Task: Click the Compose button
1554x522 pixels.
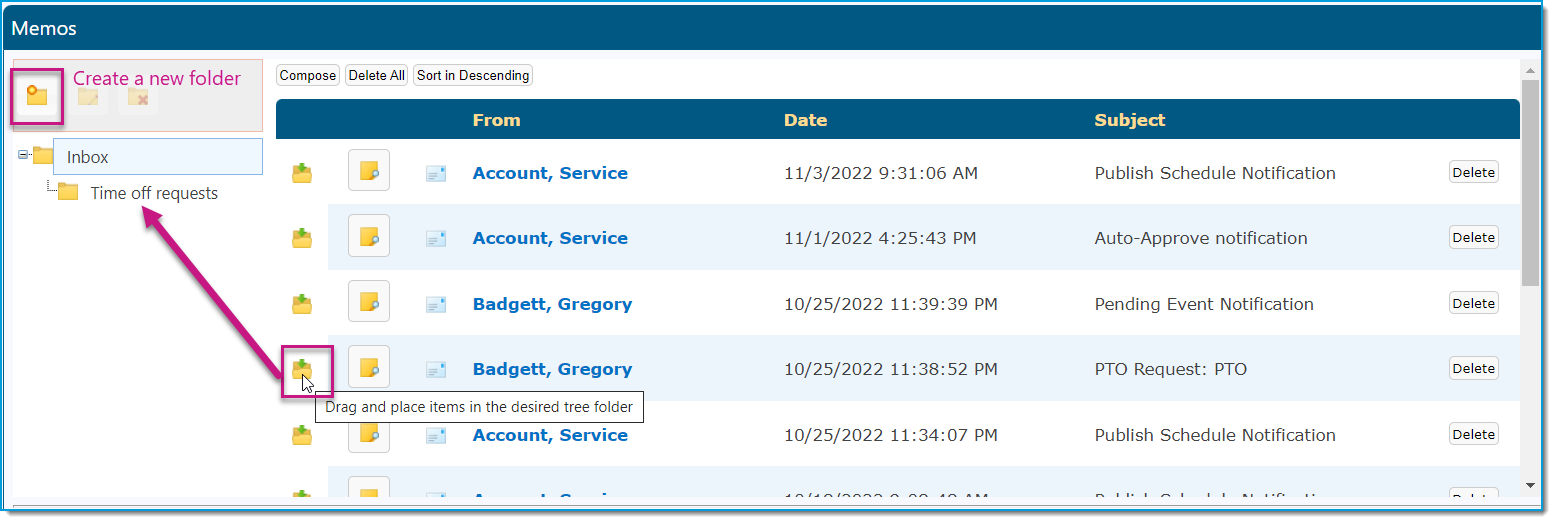Action: pyautogui.click(x=308, y=75)
